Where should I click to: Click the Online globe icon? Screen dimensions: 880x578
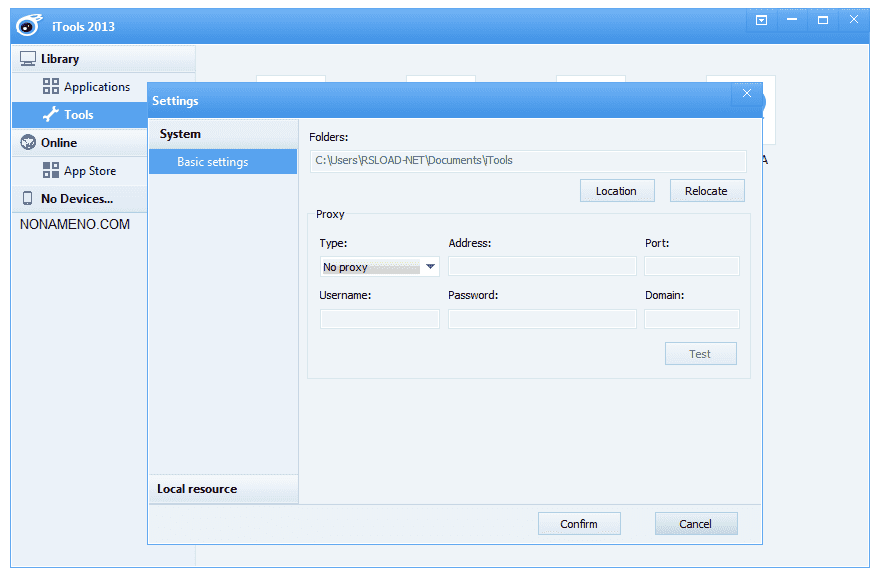[x=28, y=143]
